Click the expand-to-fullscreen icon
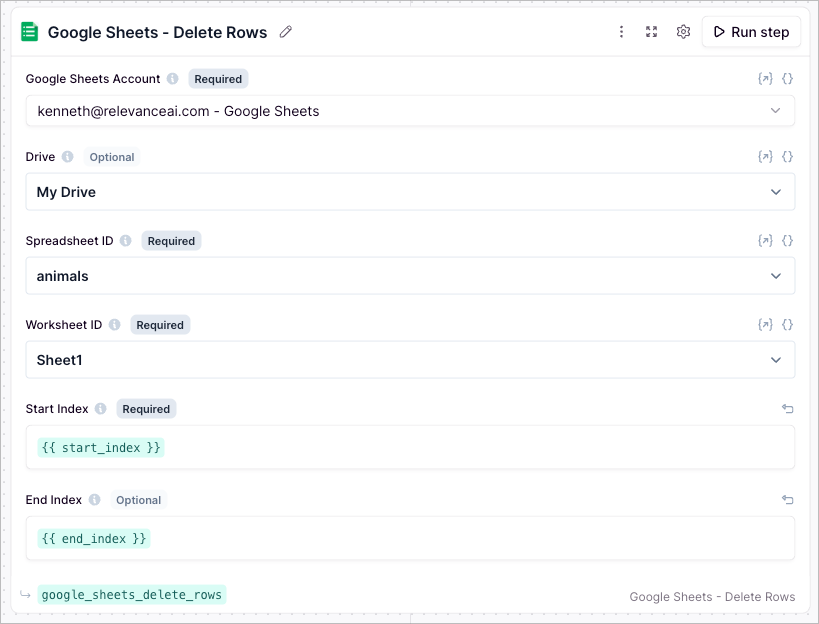The width and height of the screenshot is (819, 624). coord(651,31)
